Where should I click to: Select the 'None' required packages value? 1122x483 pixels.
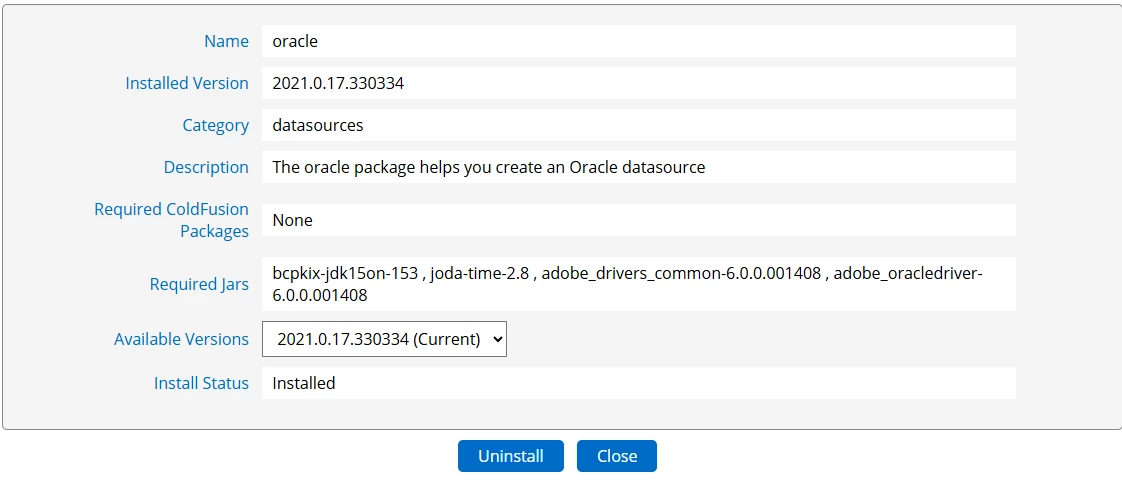(293, 220)
